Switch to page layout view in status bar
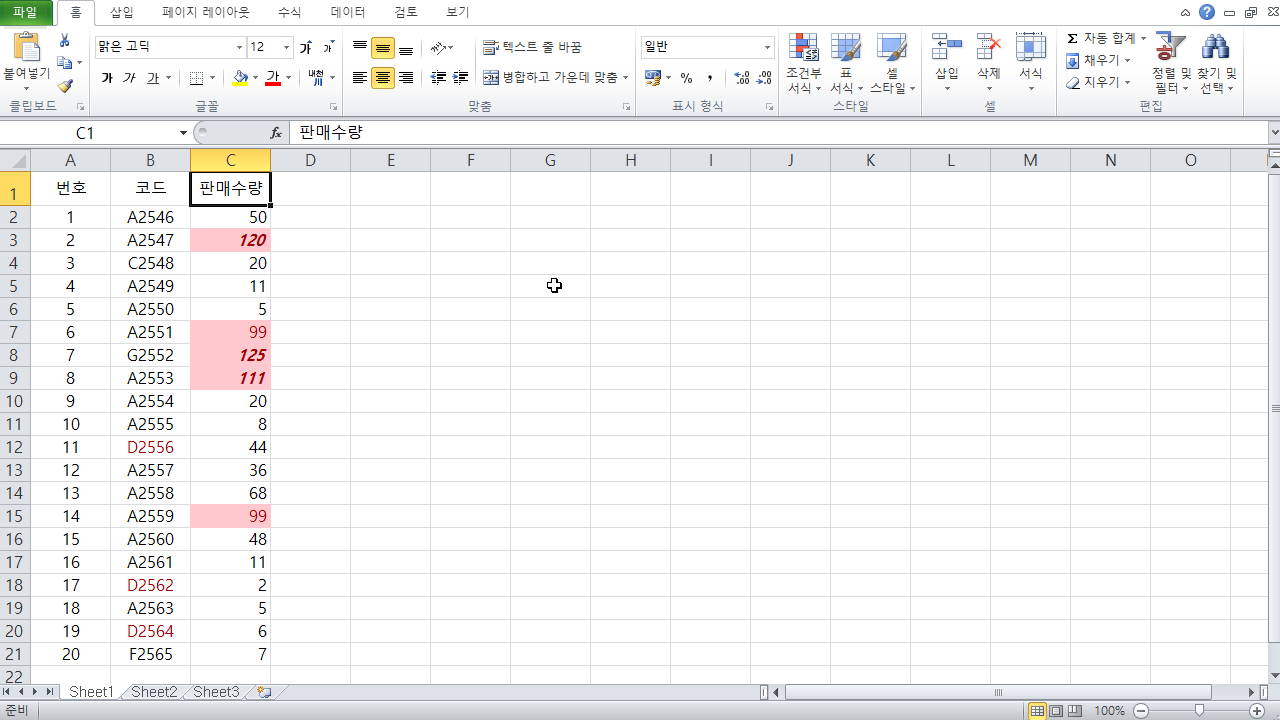The image size is (1280, 720). pos(1055,711)
